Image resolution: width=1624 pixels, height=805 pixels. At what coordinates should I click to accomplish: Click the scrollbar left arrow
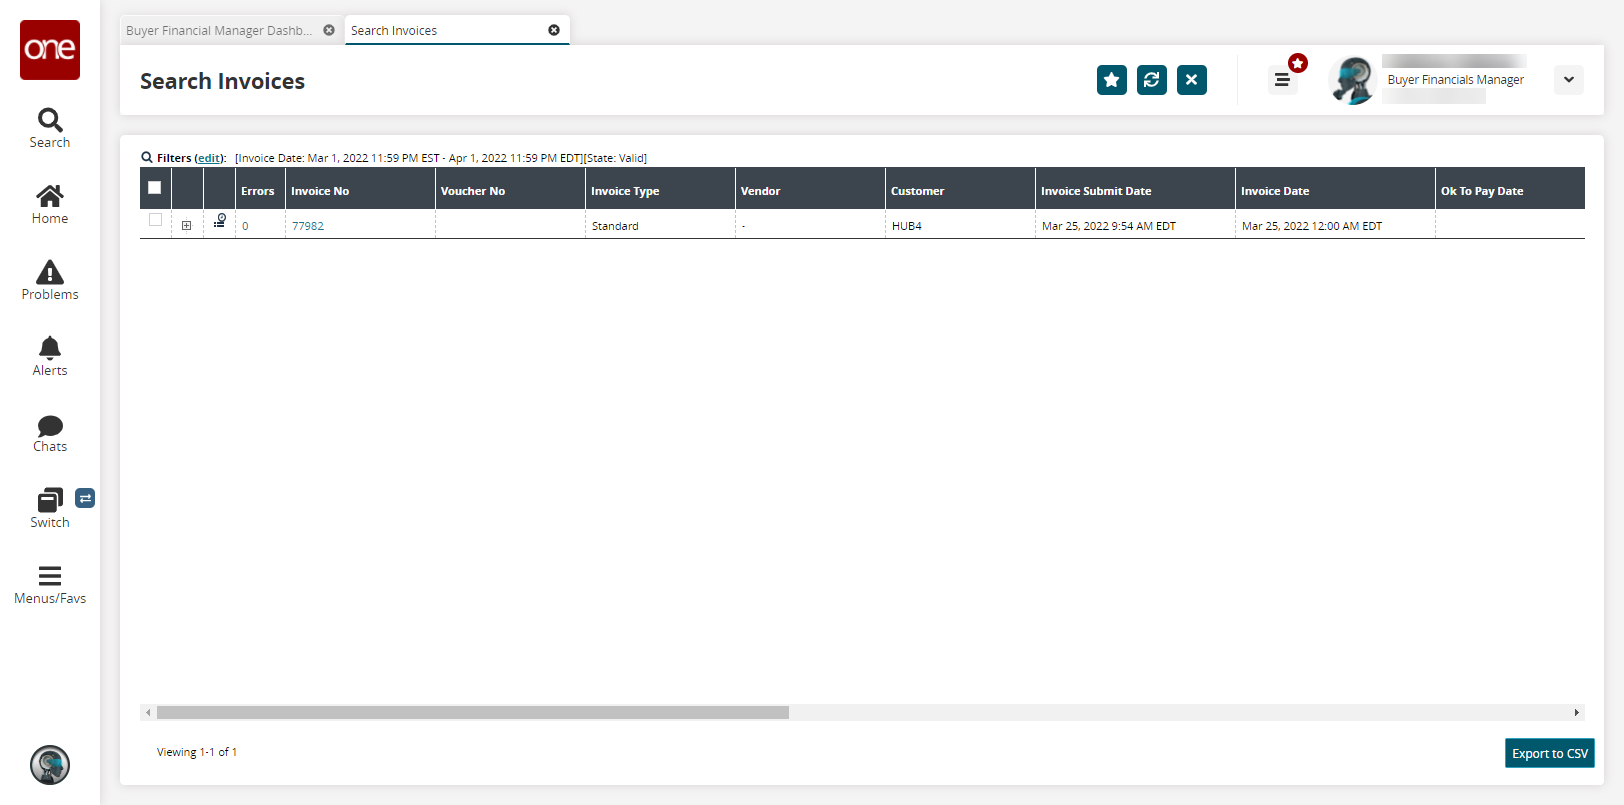pyautogui.click(x=148, y=713)
